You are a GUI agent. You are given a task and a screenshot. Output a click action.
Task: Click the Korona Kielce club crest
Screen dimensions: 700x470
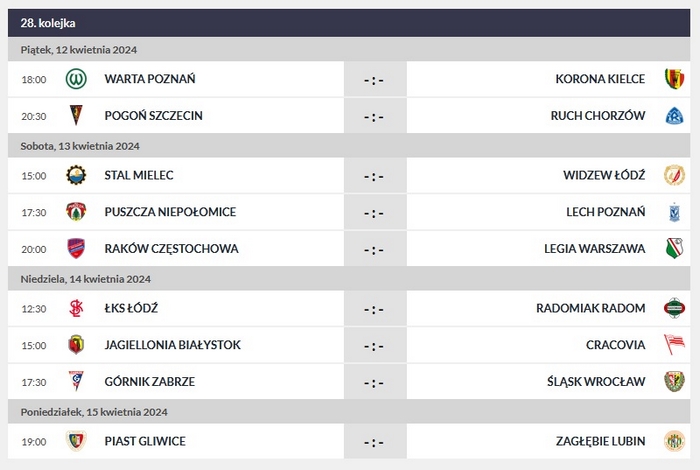(x=674, y=79)
